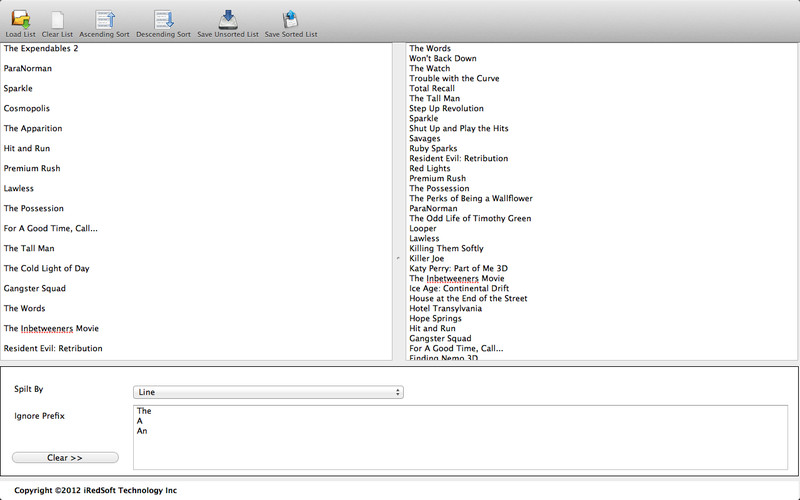Click 'Trouble with the Curve' entry

pos(454,78)
